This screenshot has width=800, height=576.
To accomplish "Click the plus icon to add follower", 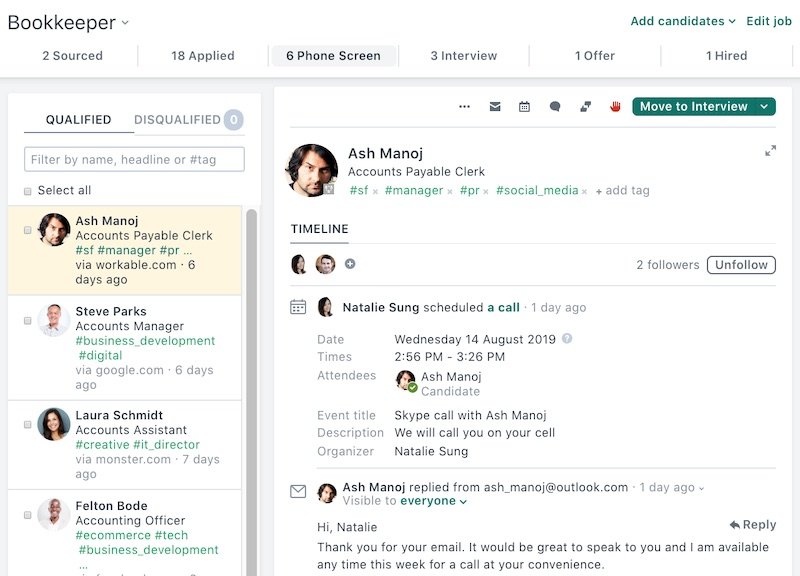I will [350, 264].
